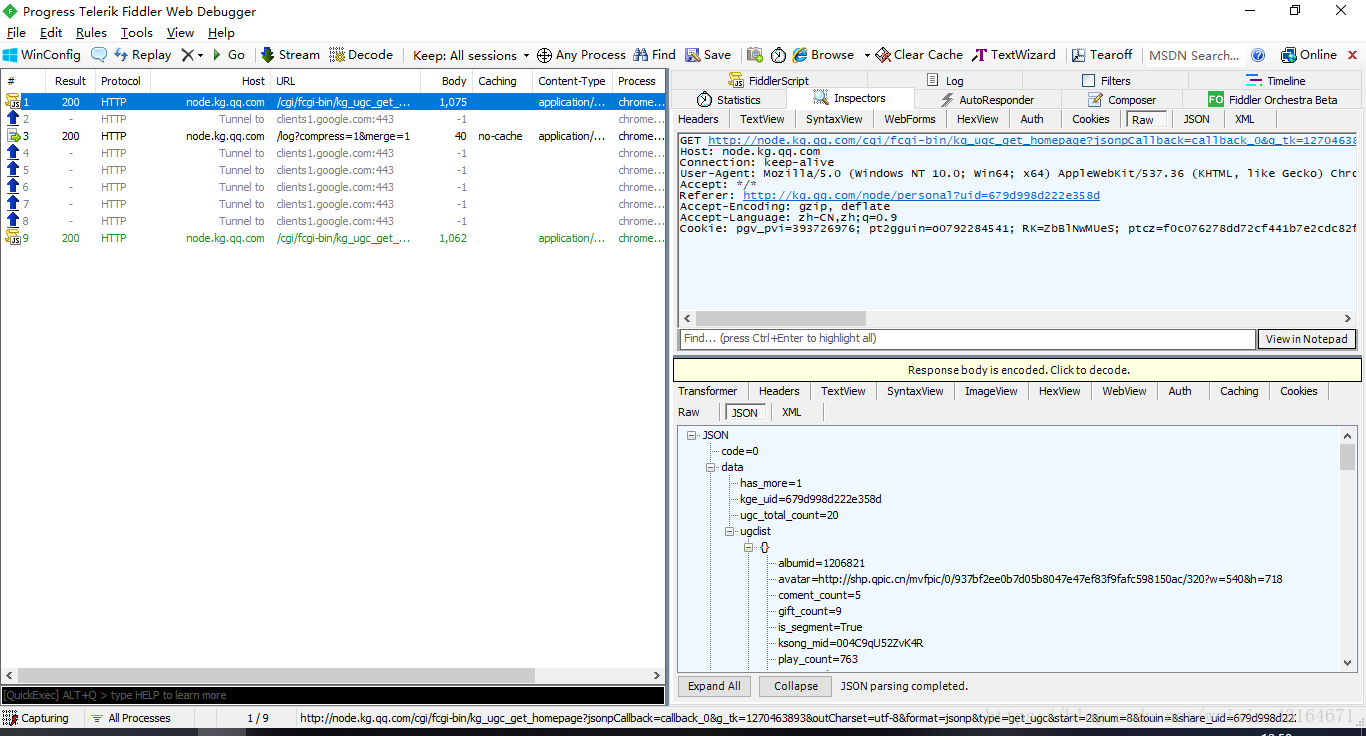Click the Any Process target picker

(x=581, y=55)
